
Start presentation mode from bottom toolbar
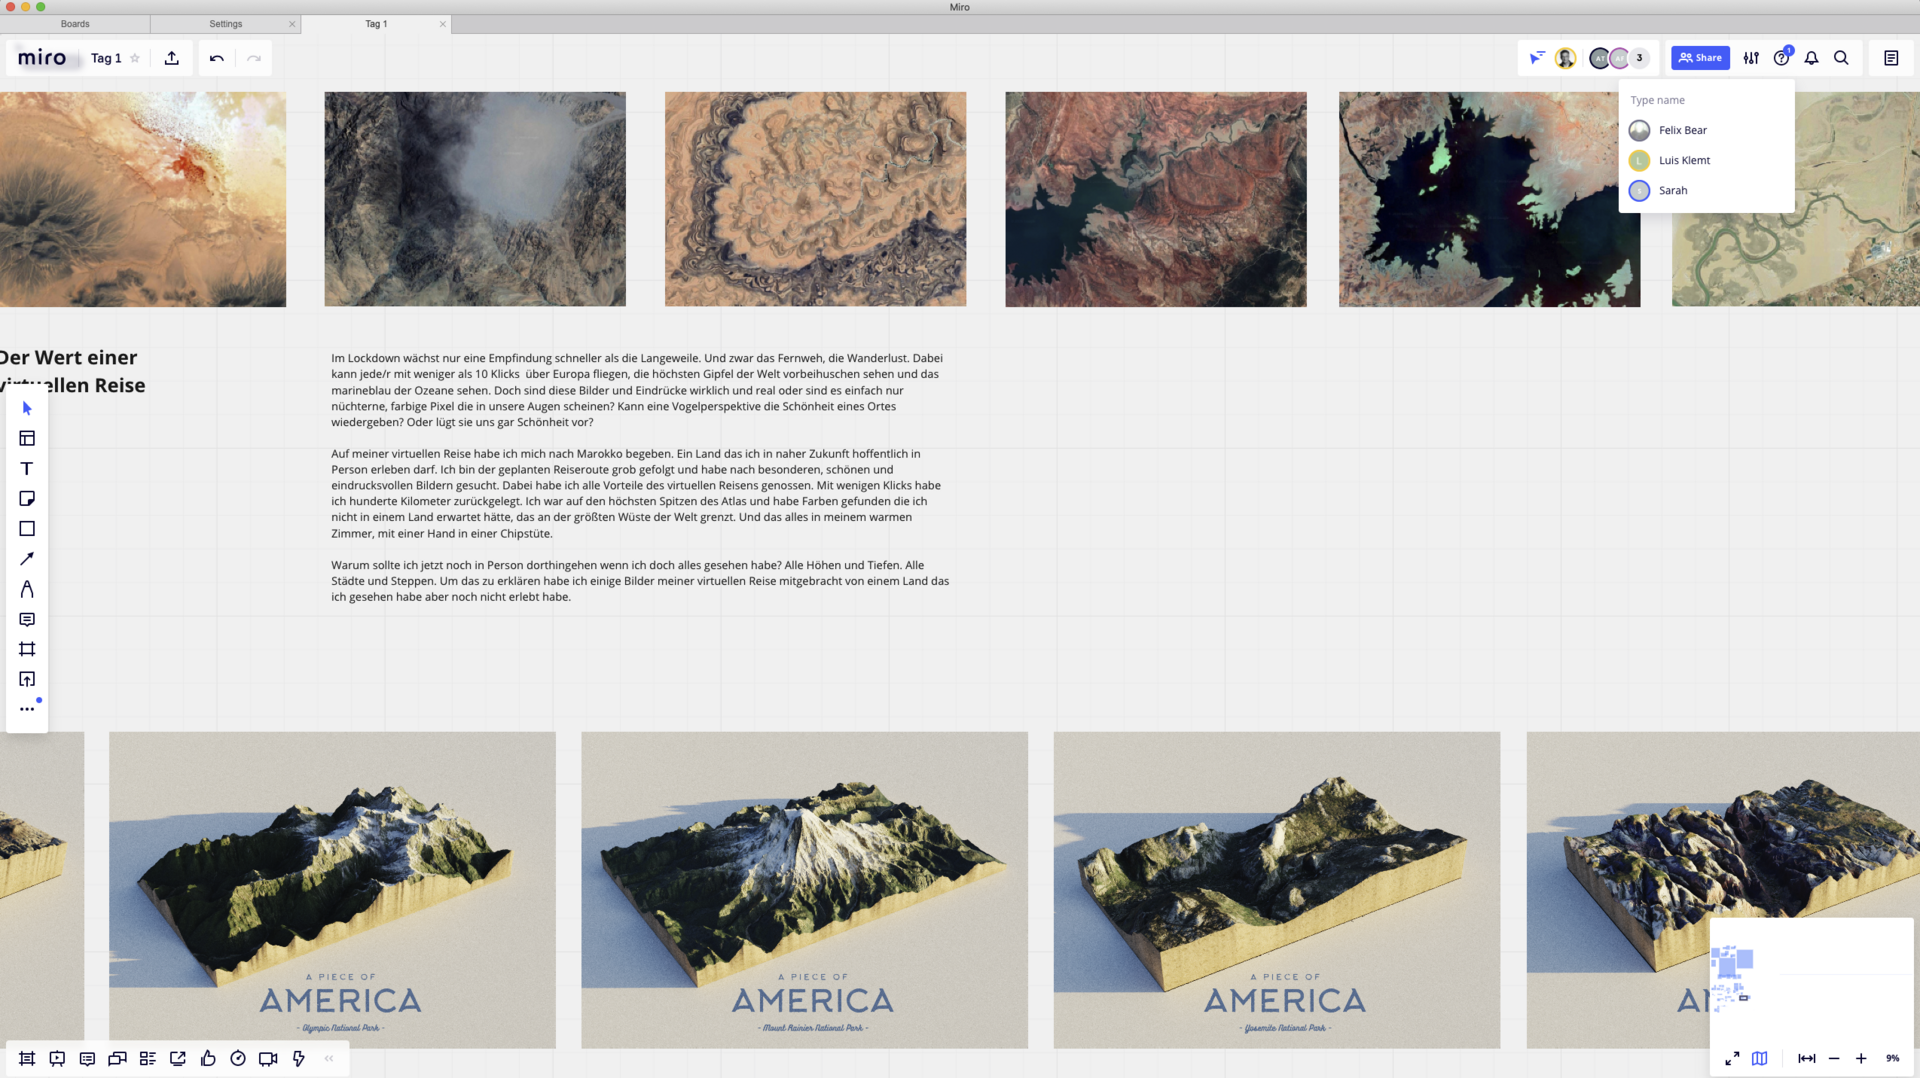(57, 1058)
